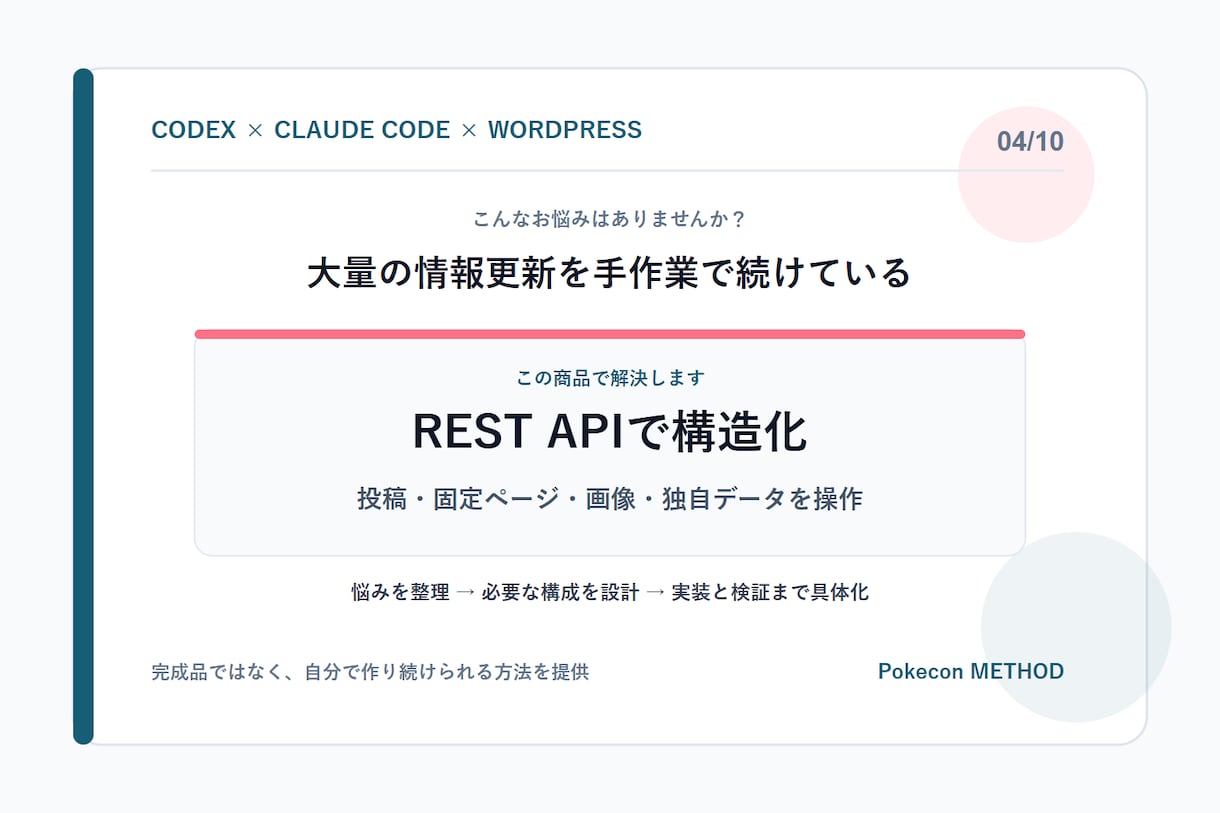Click the step line starting with '悩みを整理'
Viewport: 1220px width, 813px height.
[x=610, y=592]
